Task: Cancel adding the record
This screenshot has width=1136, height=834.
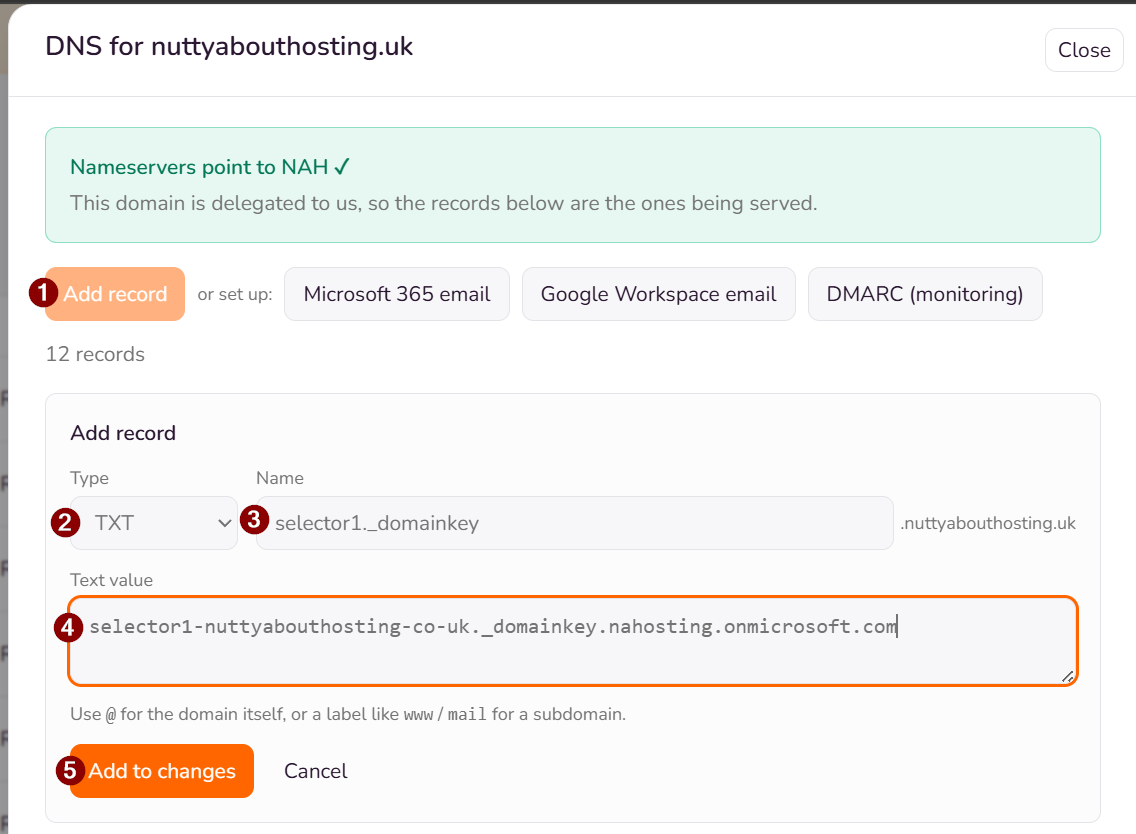Action: (316, 771)
